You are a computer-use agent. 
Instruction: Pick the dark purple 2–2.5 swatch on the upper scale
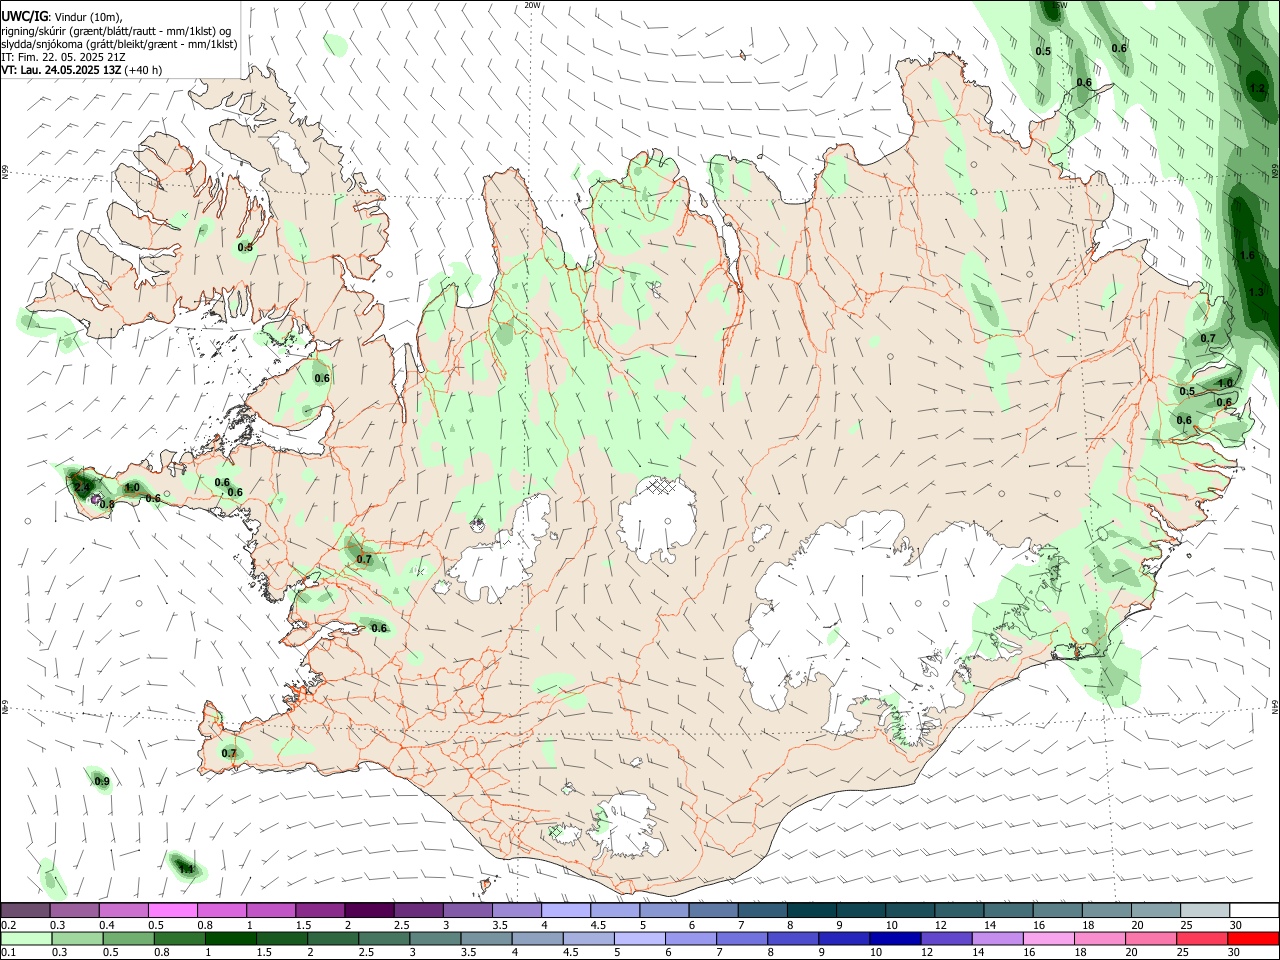tap(368, 911)
